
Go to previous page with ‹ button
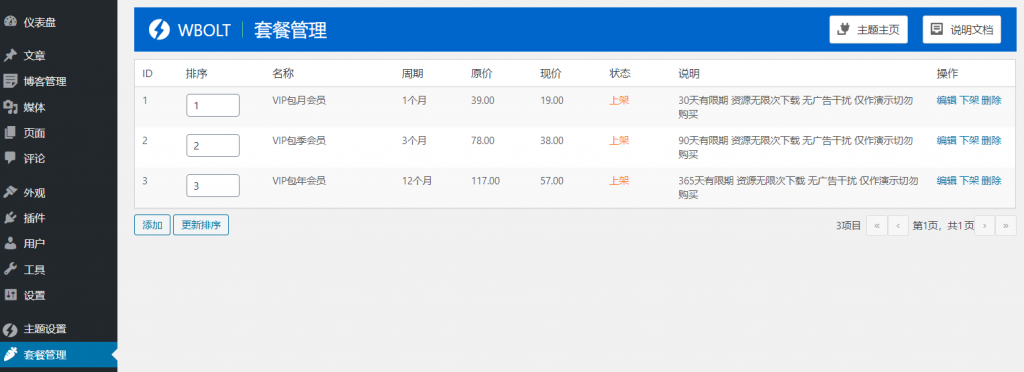[898, 226]
